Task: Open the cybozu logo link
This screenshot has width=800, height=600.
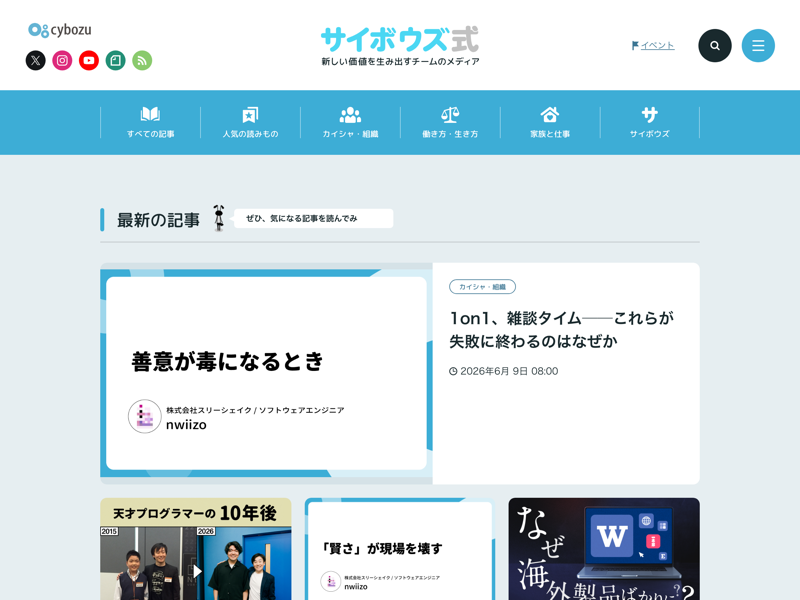Action: click(x=60, y=30)
